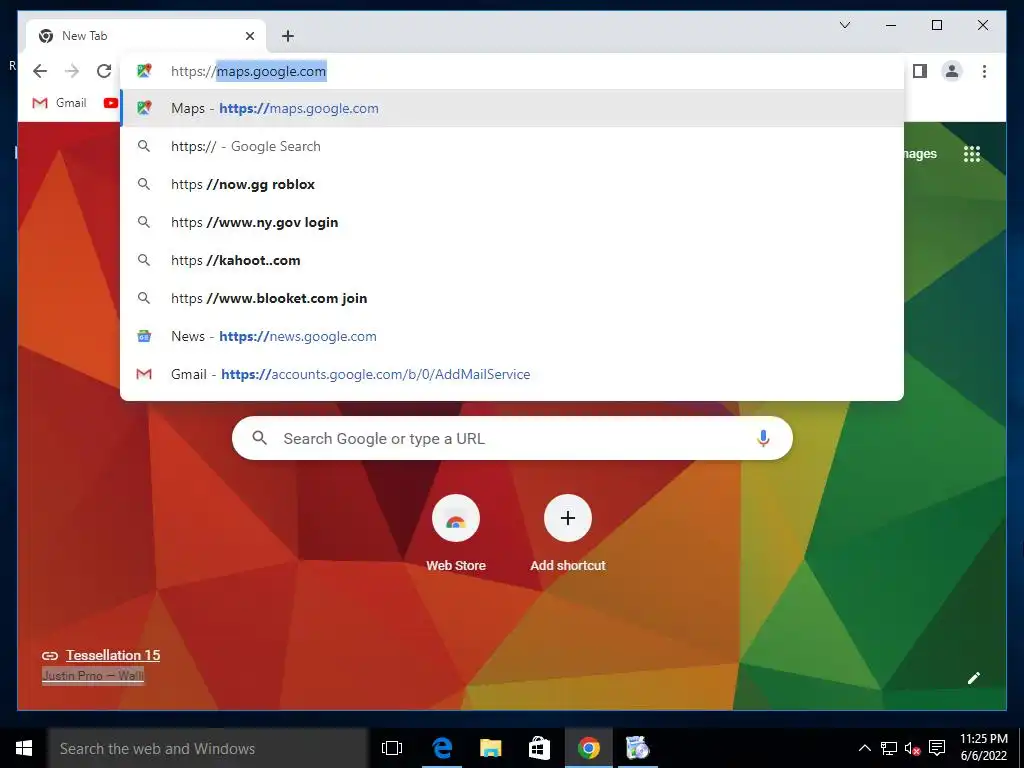Image resolution: width=1024 pixels, height=768 pixels.
Task: Switch to Chrome in the taskbar
Action: 588,748
